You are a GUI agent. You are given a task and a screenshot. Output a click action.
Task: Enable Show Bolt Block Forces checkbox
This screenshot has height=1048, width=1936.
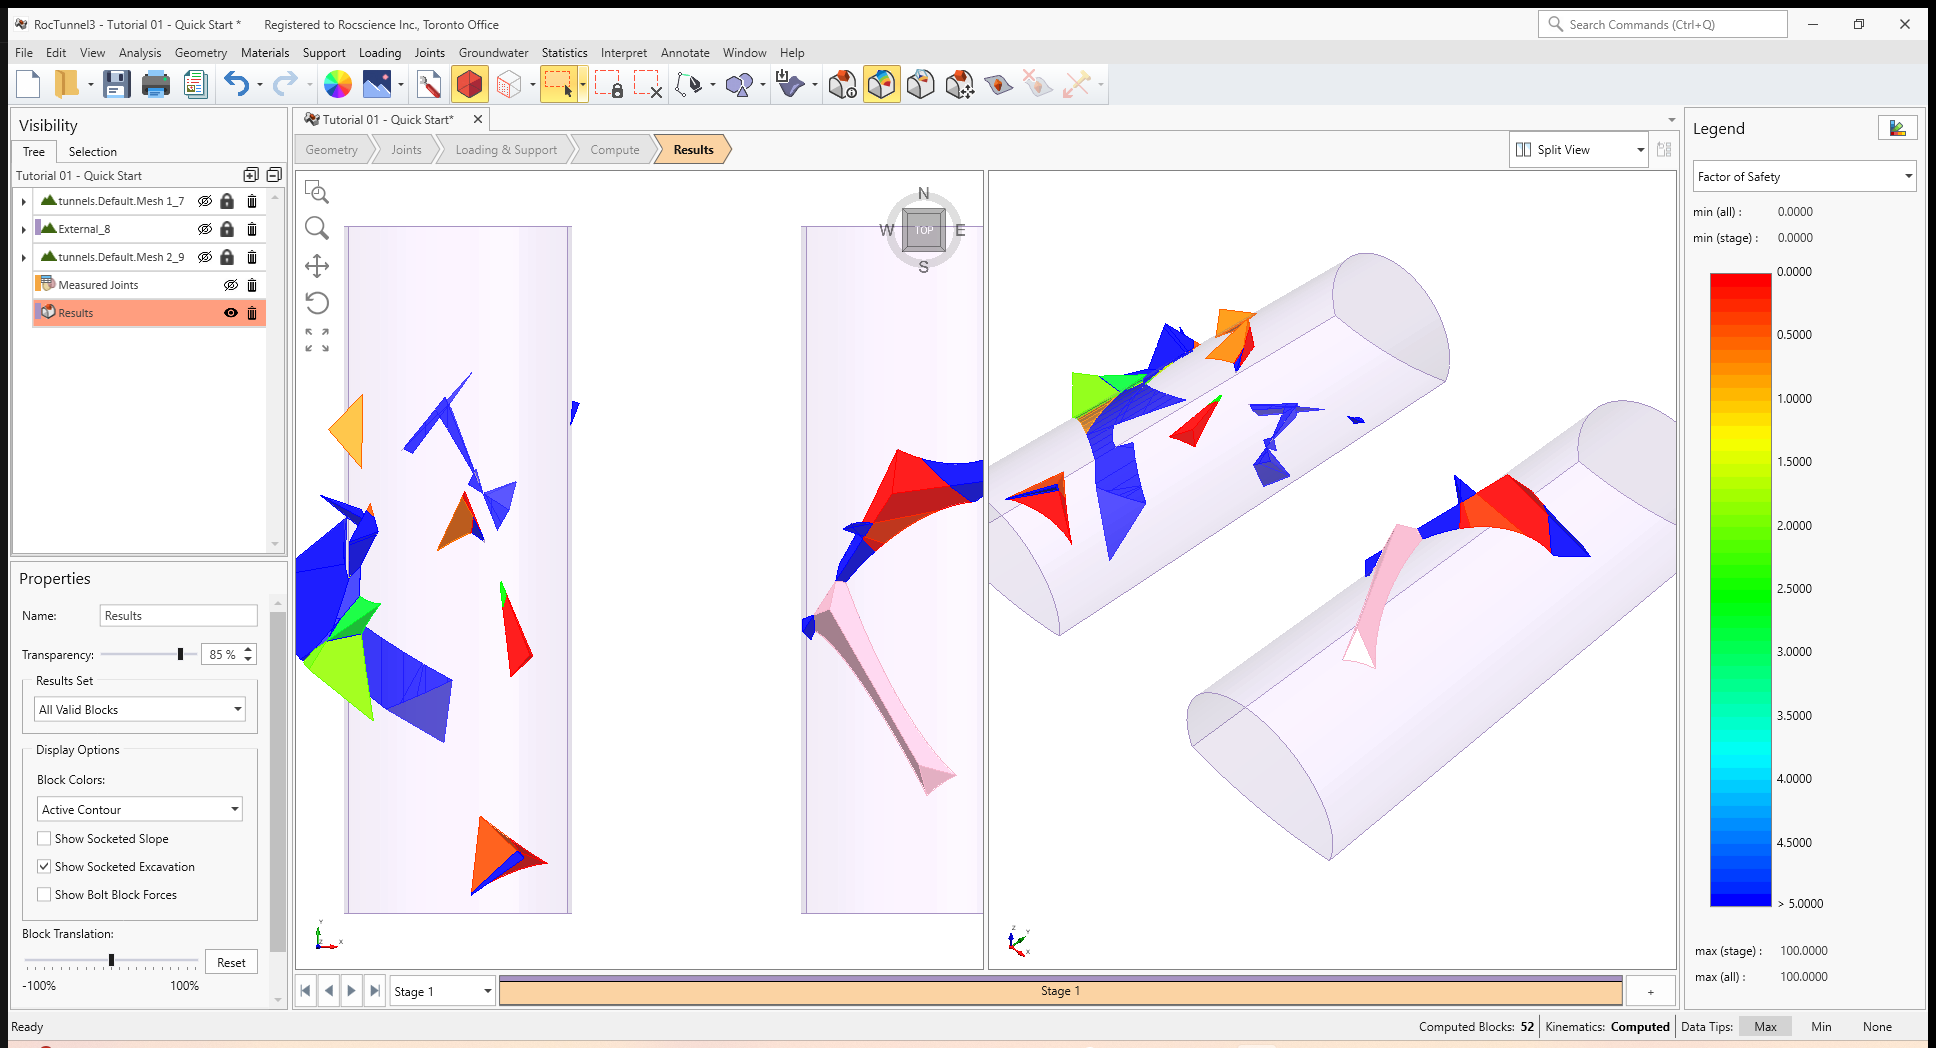tap(44, 894)
